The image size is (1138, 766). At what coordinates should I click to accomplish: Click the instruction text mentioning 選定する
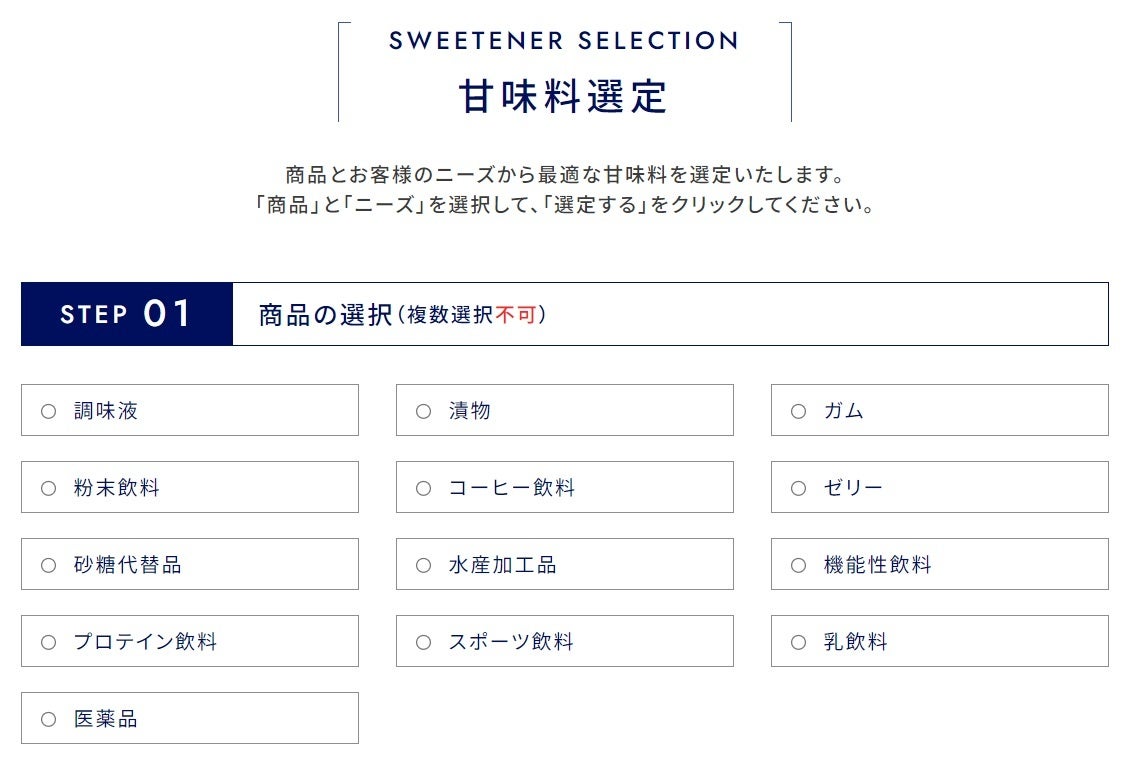(x=564, y=207)
